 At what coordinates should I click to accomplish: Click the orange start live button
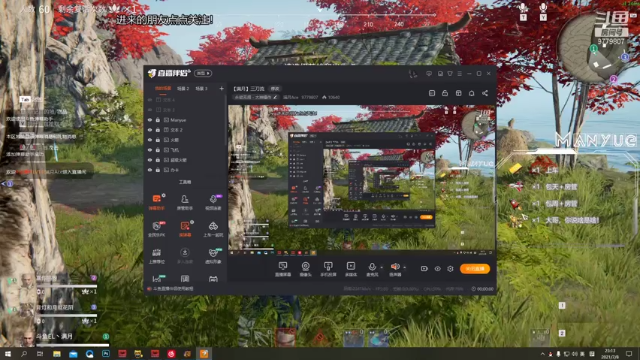coord(475,269)
